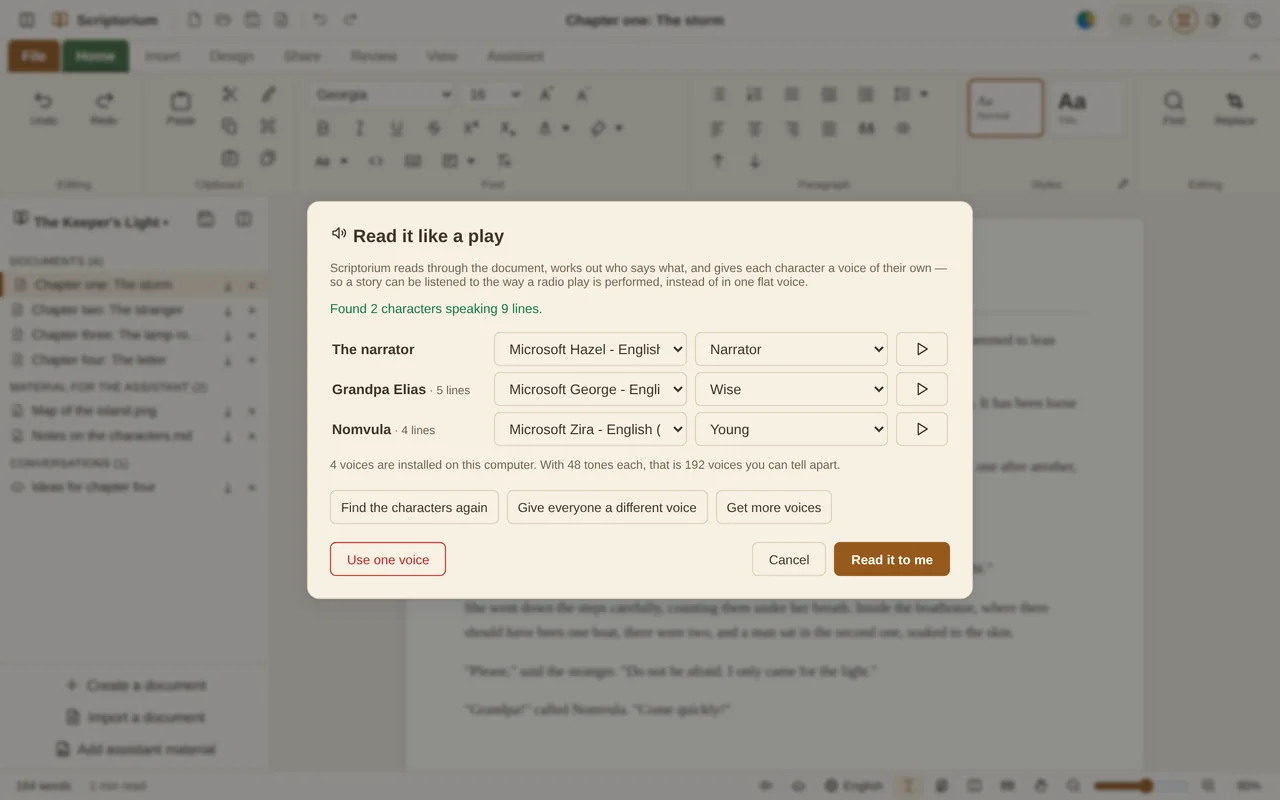Click Give everyone a different voice

(x=607, y=507)
